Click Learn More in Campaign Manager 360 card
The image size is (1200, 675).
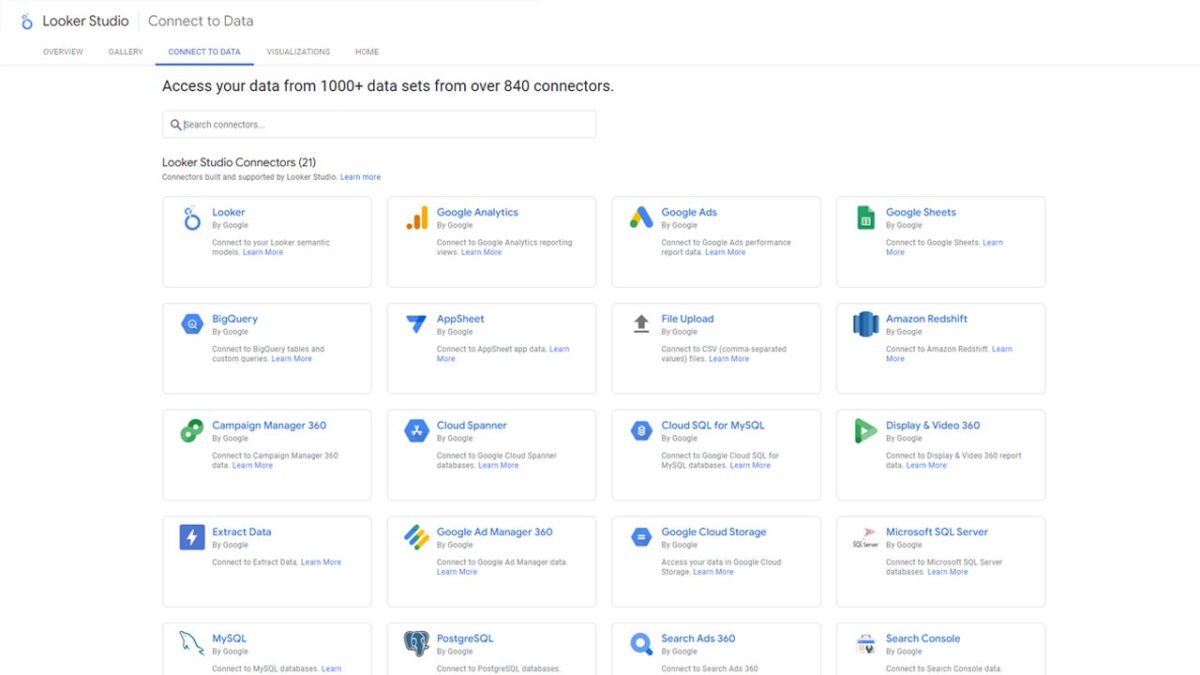click(252, 465)
